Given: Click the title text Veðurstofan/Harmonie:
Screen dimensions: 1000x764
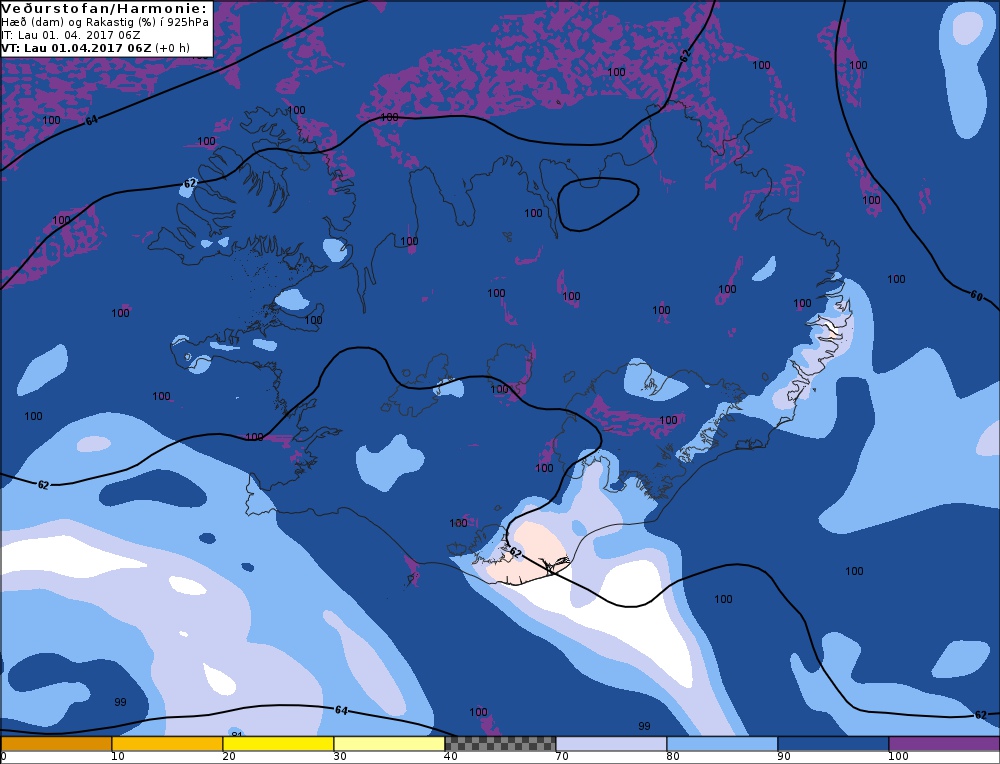Looking at the screenshot, I should [105, 8].
